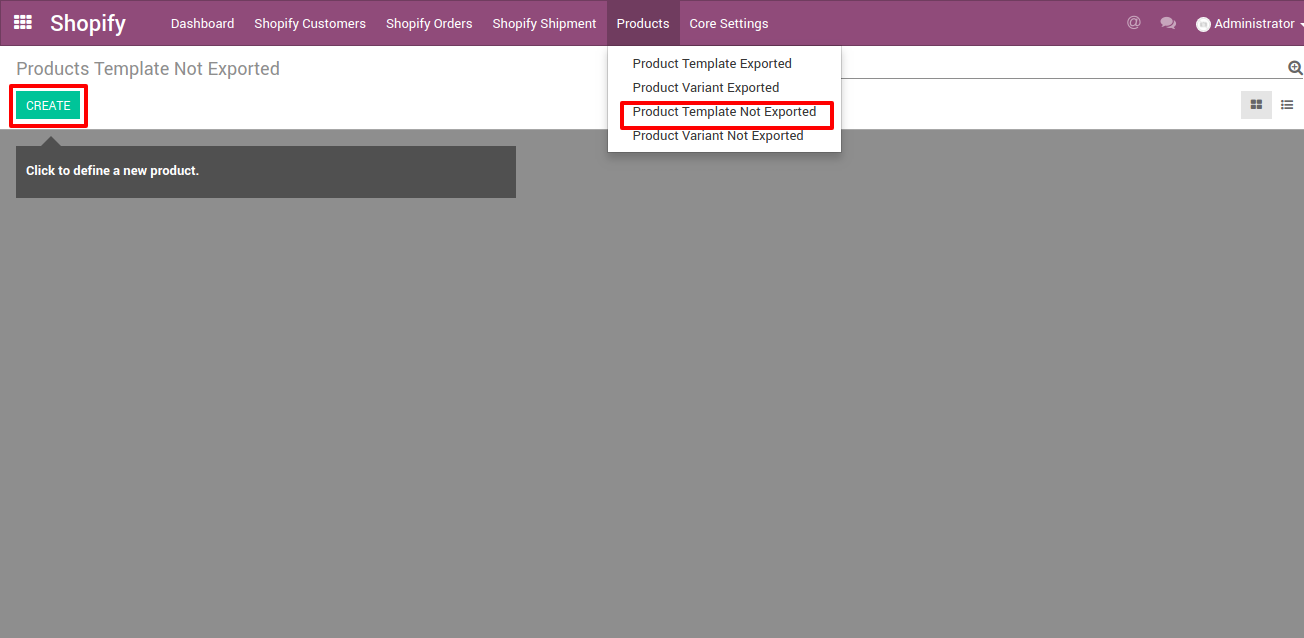Click the @ mentions icon

point(1133,23)
